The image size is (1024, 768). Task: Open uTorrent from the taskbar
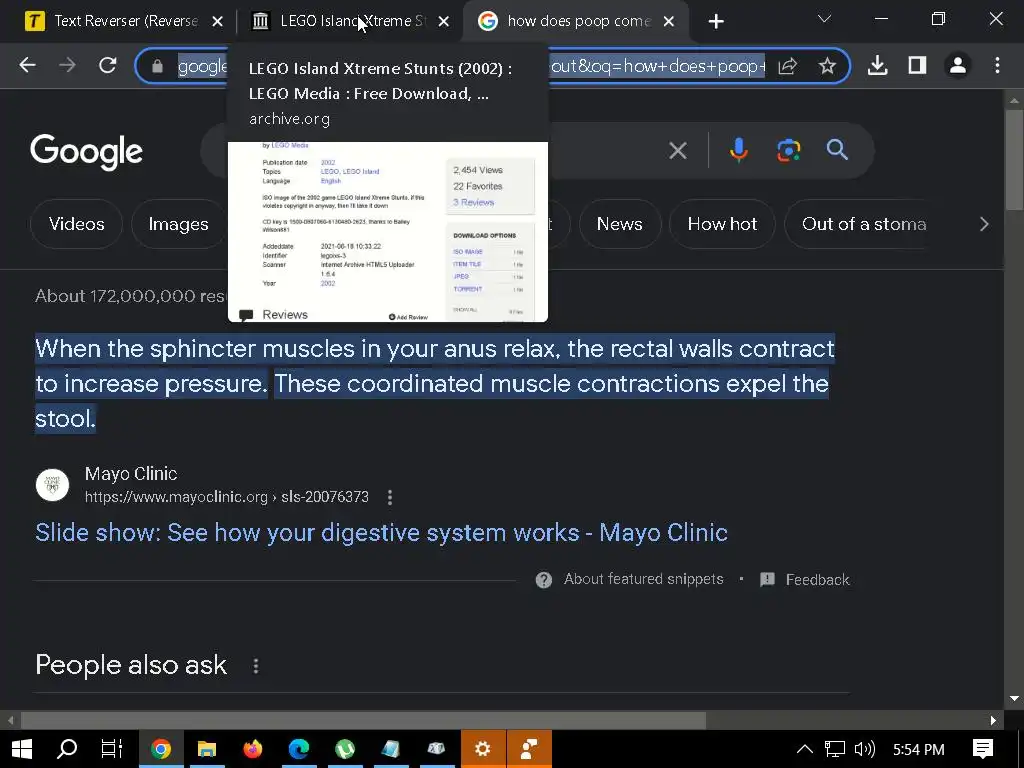tap(345, 749)
